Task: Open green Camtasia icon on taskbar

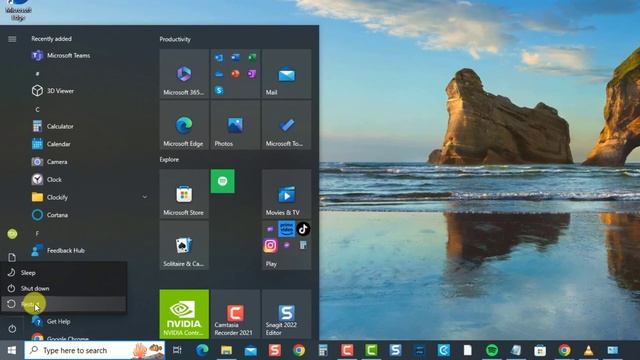Action: click(371, 350)
